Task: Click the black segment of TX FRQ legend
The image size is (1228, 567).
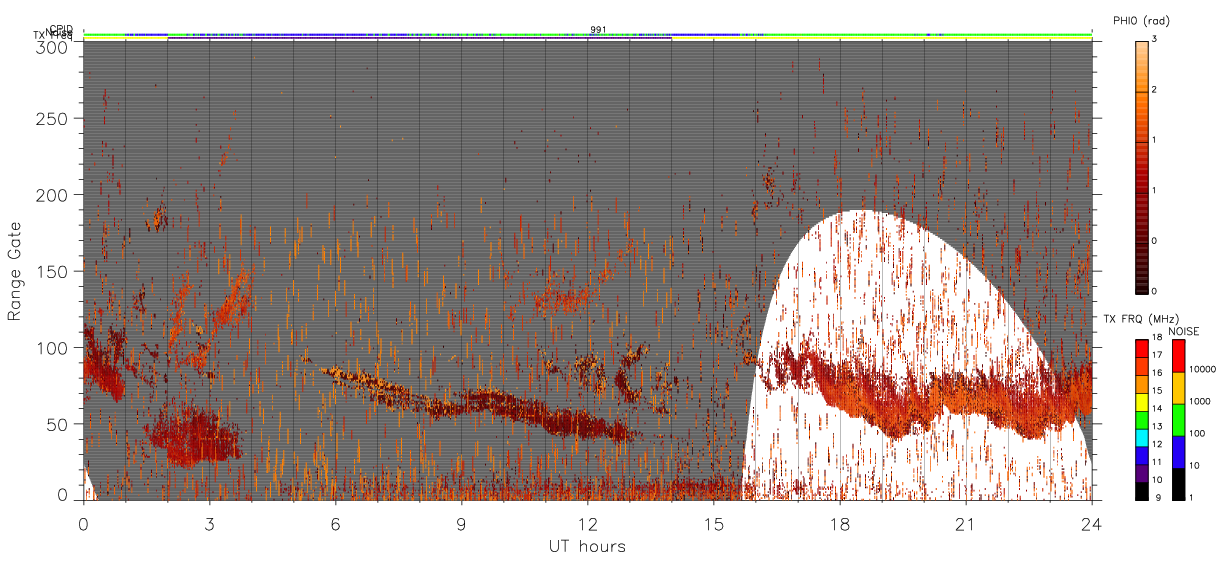Action: pyautogui.click(x=1142, y=491)
